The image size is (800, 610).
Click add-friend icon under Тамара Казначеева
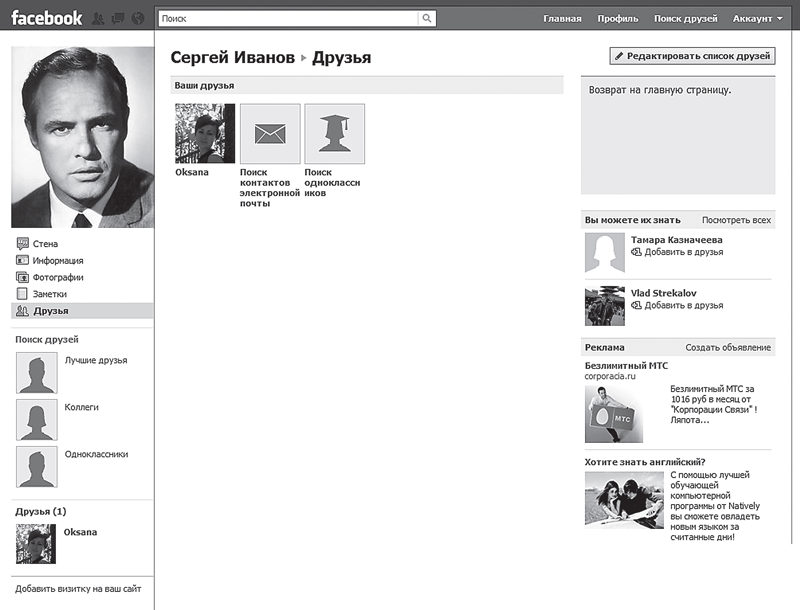pos(636,251)
